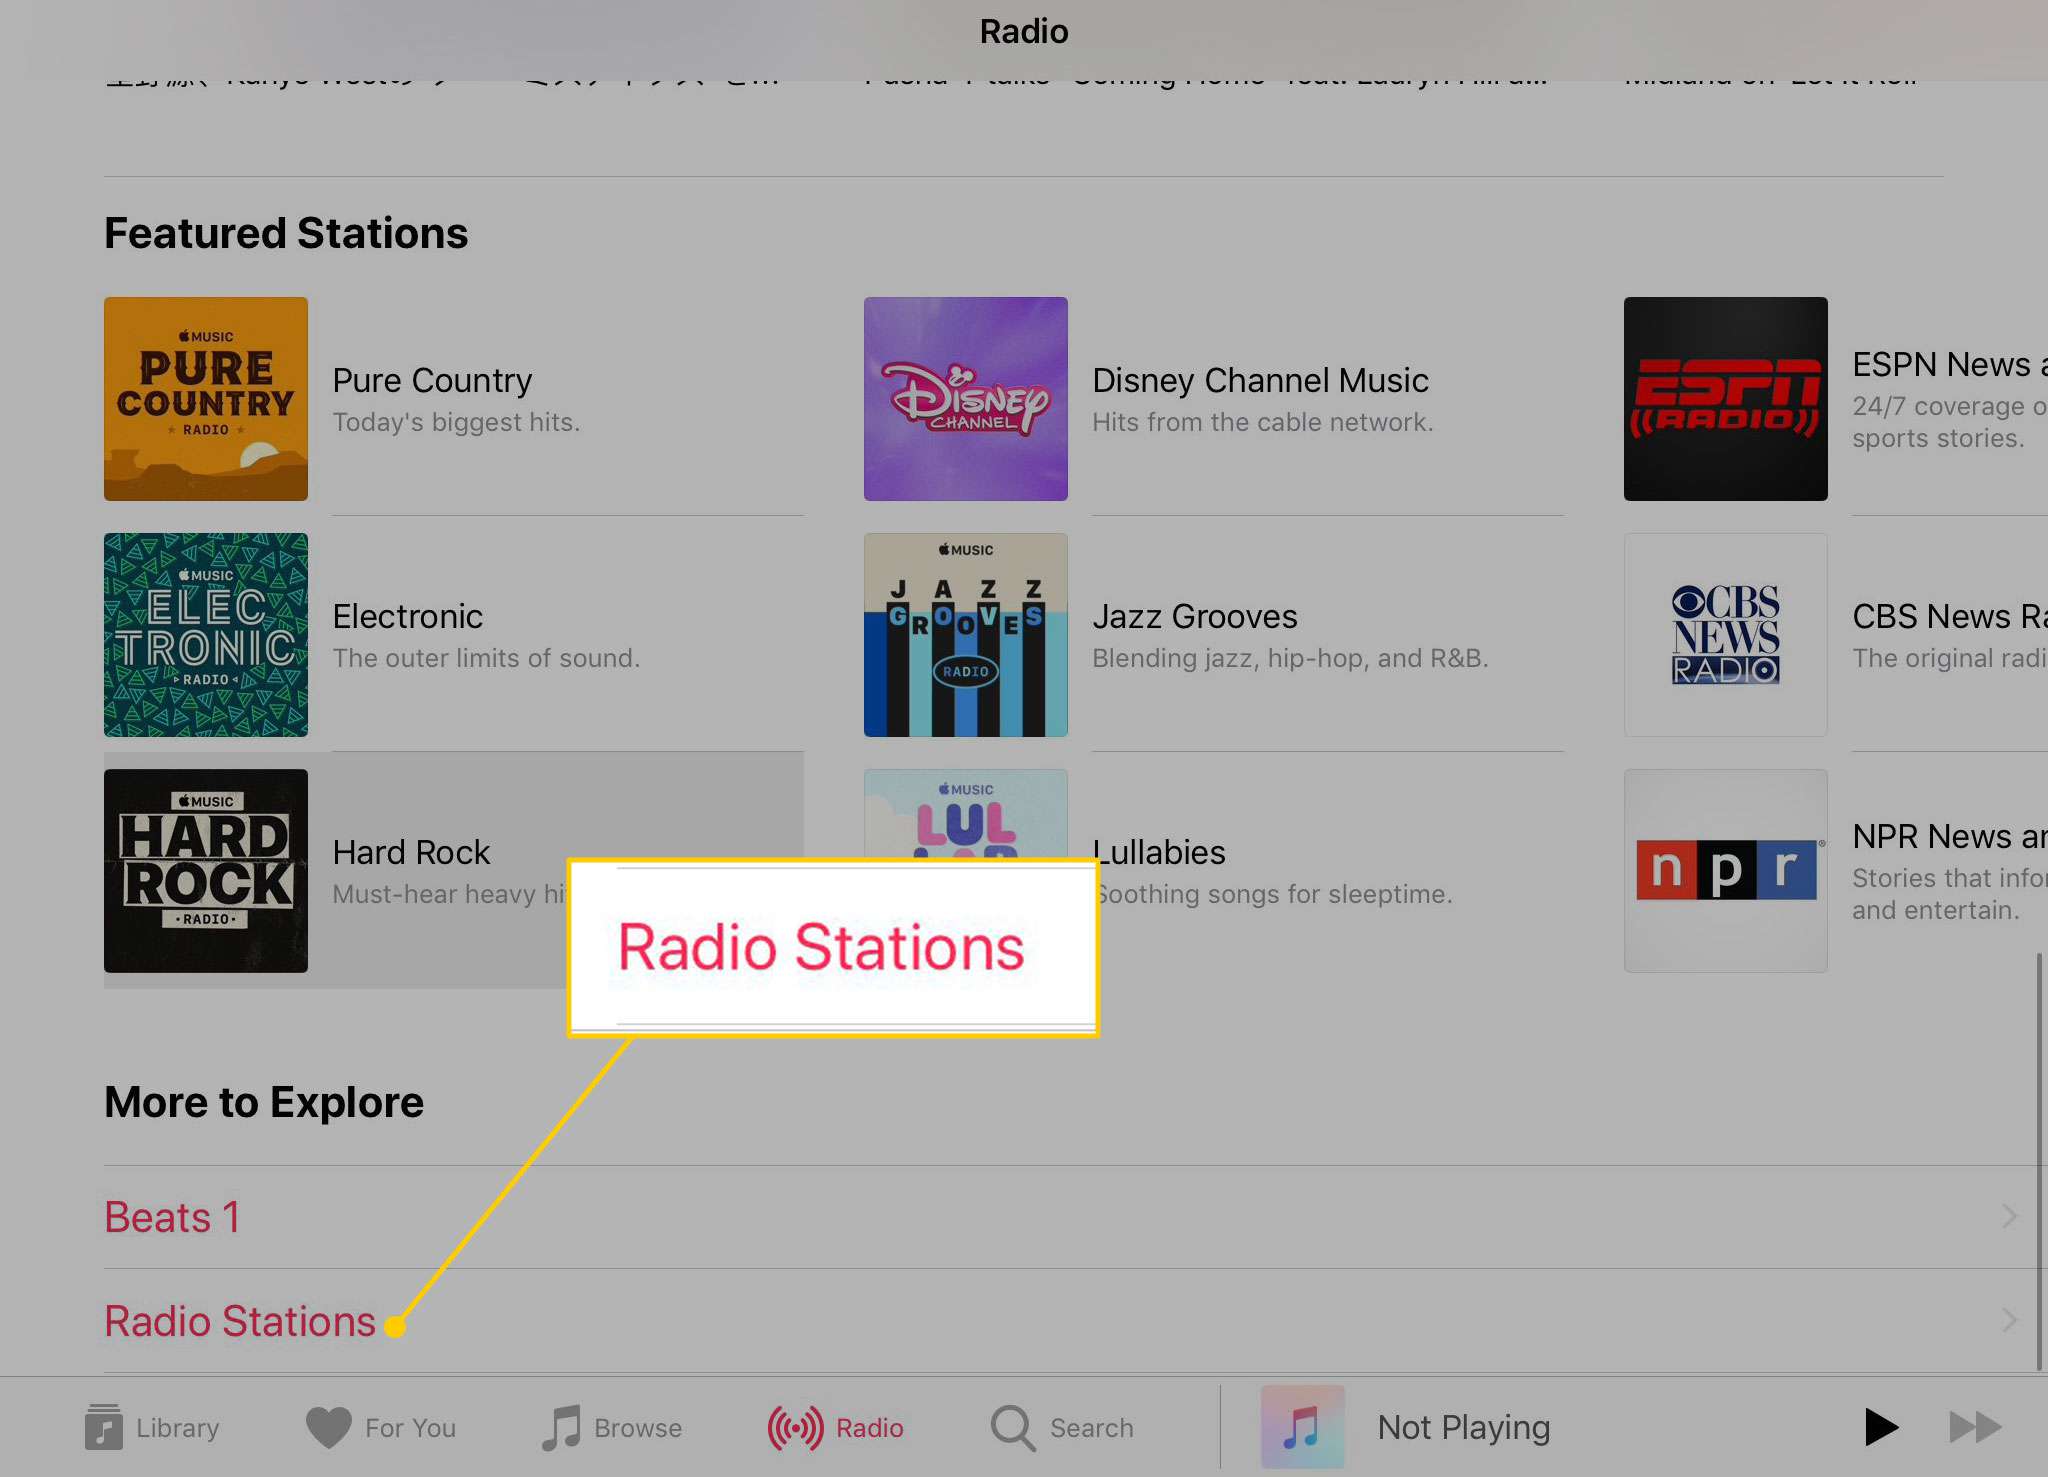Open the Pure Country station artwork

coord(206,399)
